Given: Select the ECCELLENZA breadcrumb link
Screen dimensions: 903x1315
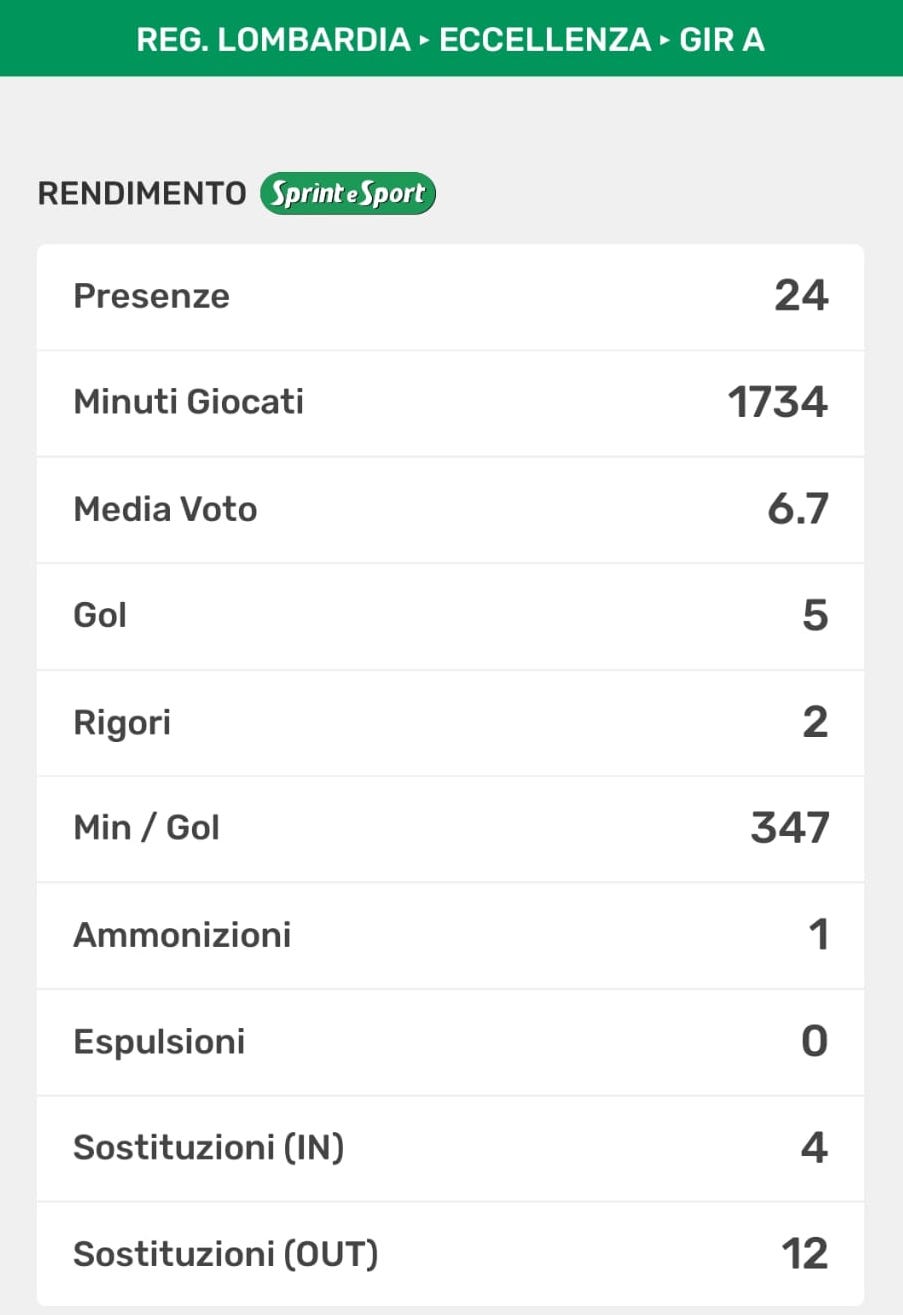Looking at the screenshot, I should 545,40.
